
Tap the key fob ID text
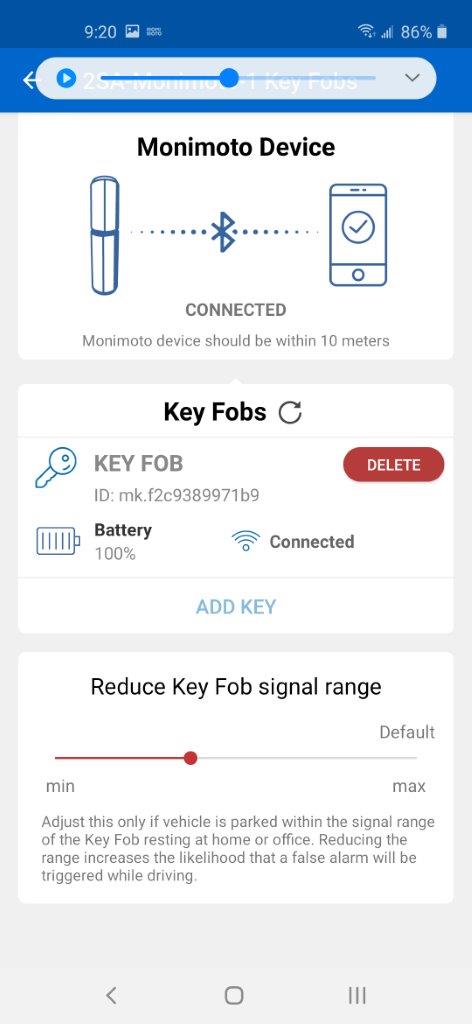pos(176,496)
